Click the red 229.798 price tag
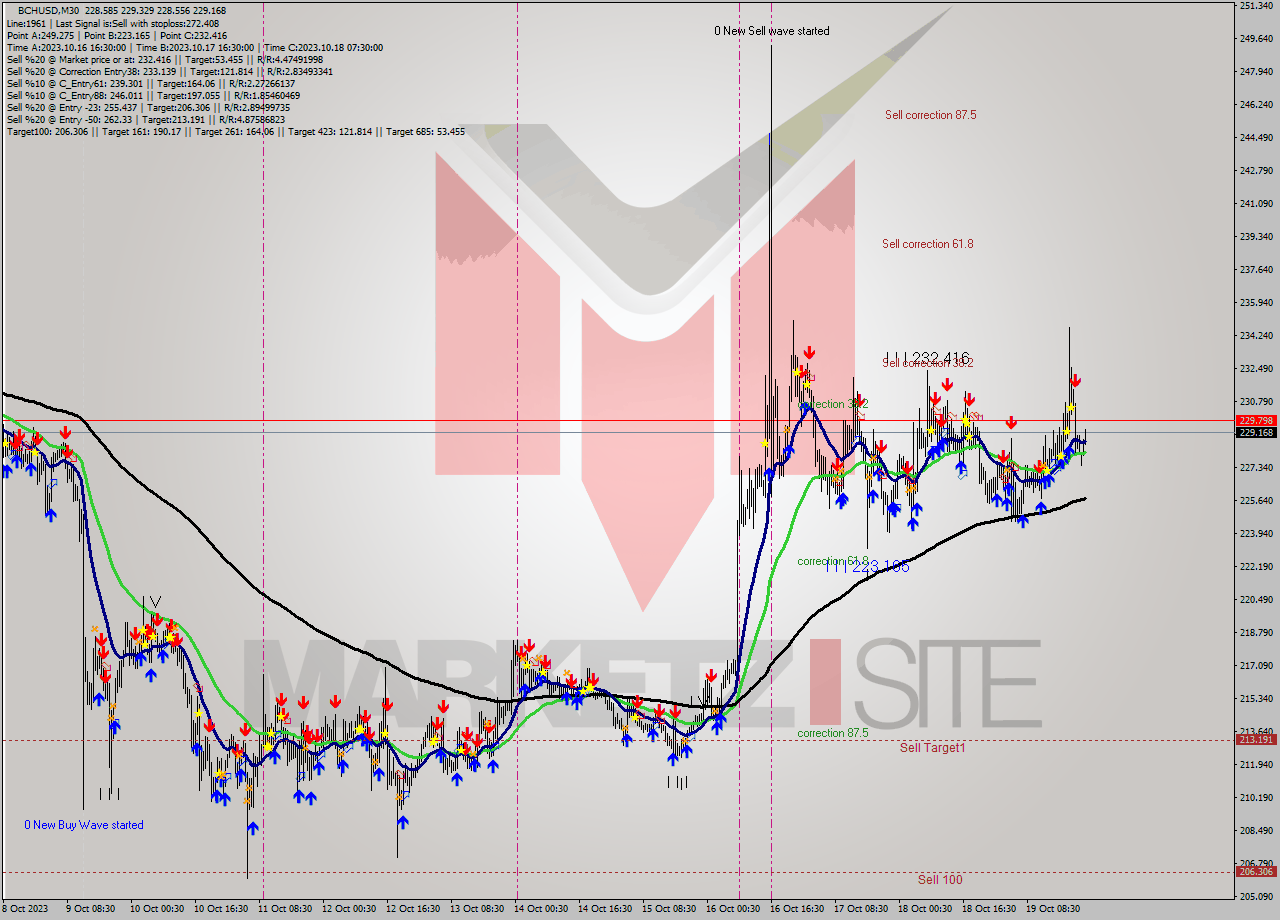Screen dimensions: 1280x920 pyautogui.click(x=1255, y=421)
